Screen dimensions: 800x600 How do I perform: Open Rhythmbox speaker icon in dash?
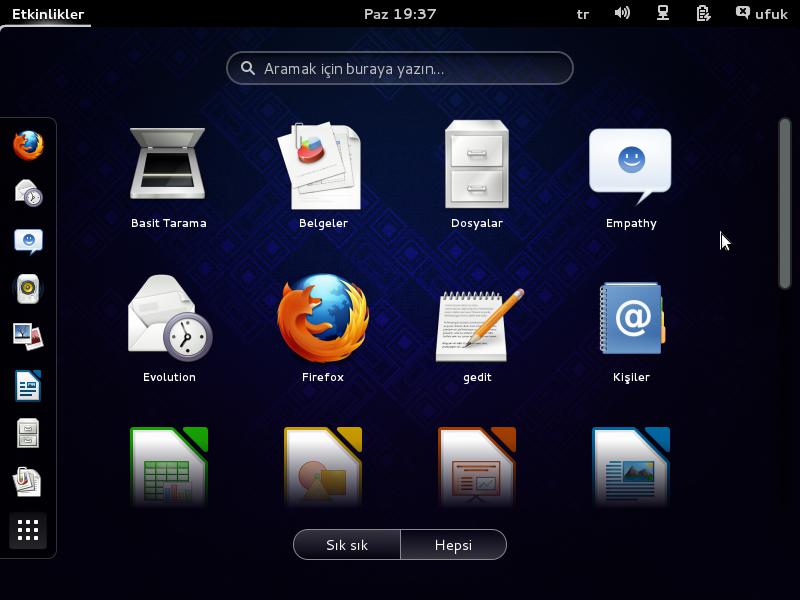[x=28, y=289]
